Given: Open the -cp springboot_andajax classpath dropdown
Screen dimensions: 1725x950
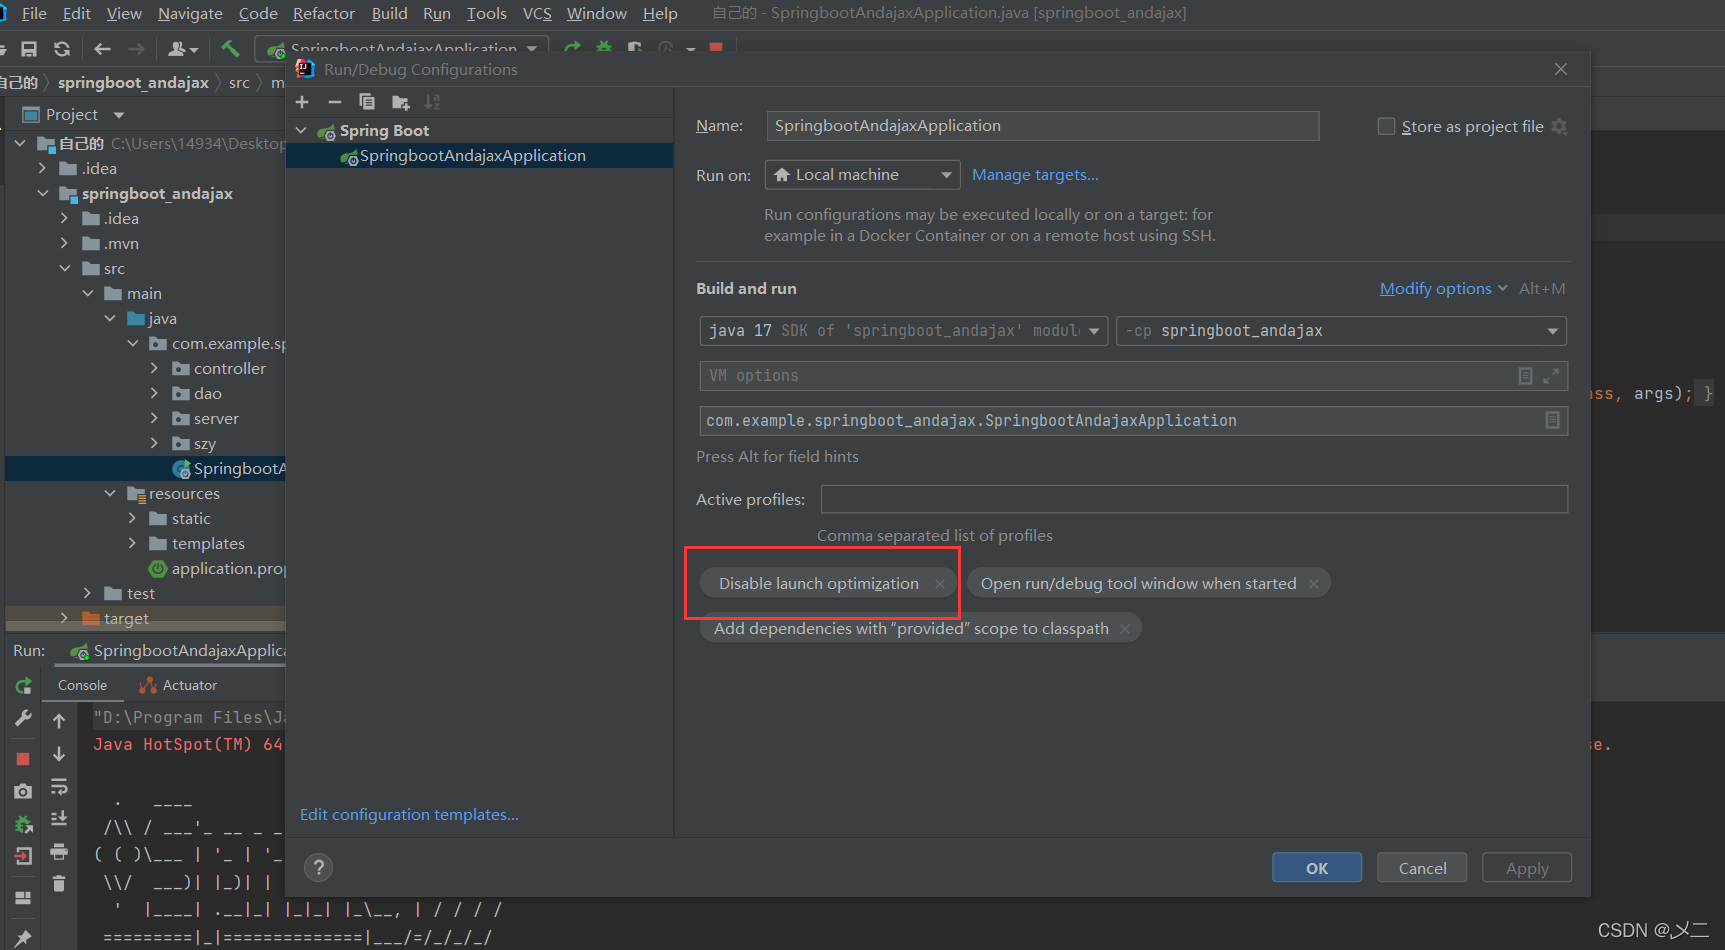Looking at the screenshot, I should point(1341,331).
